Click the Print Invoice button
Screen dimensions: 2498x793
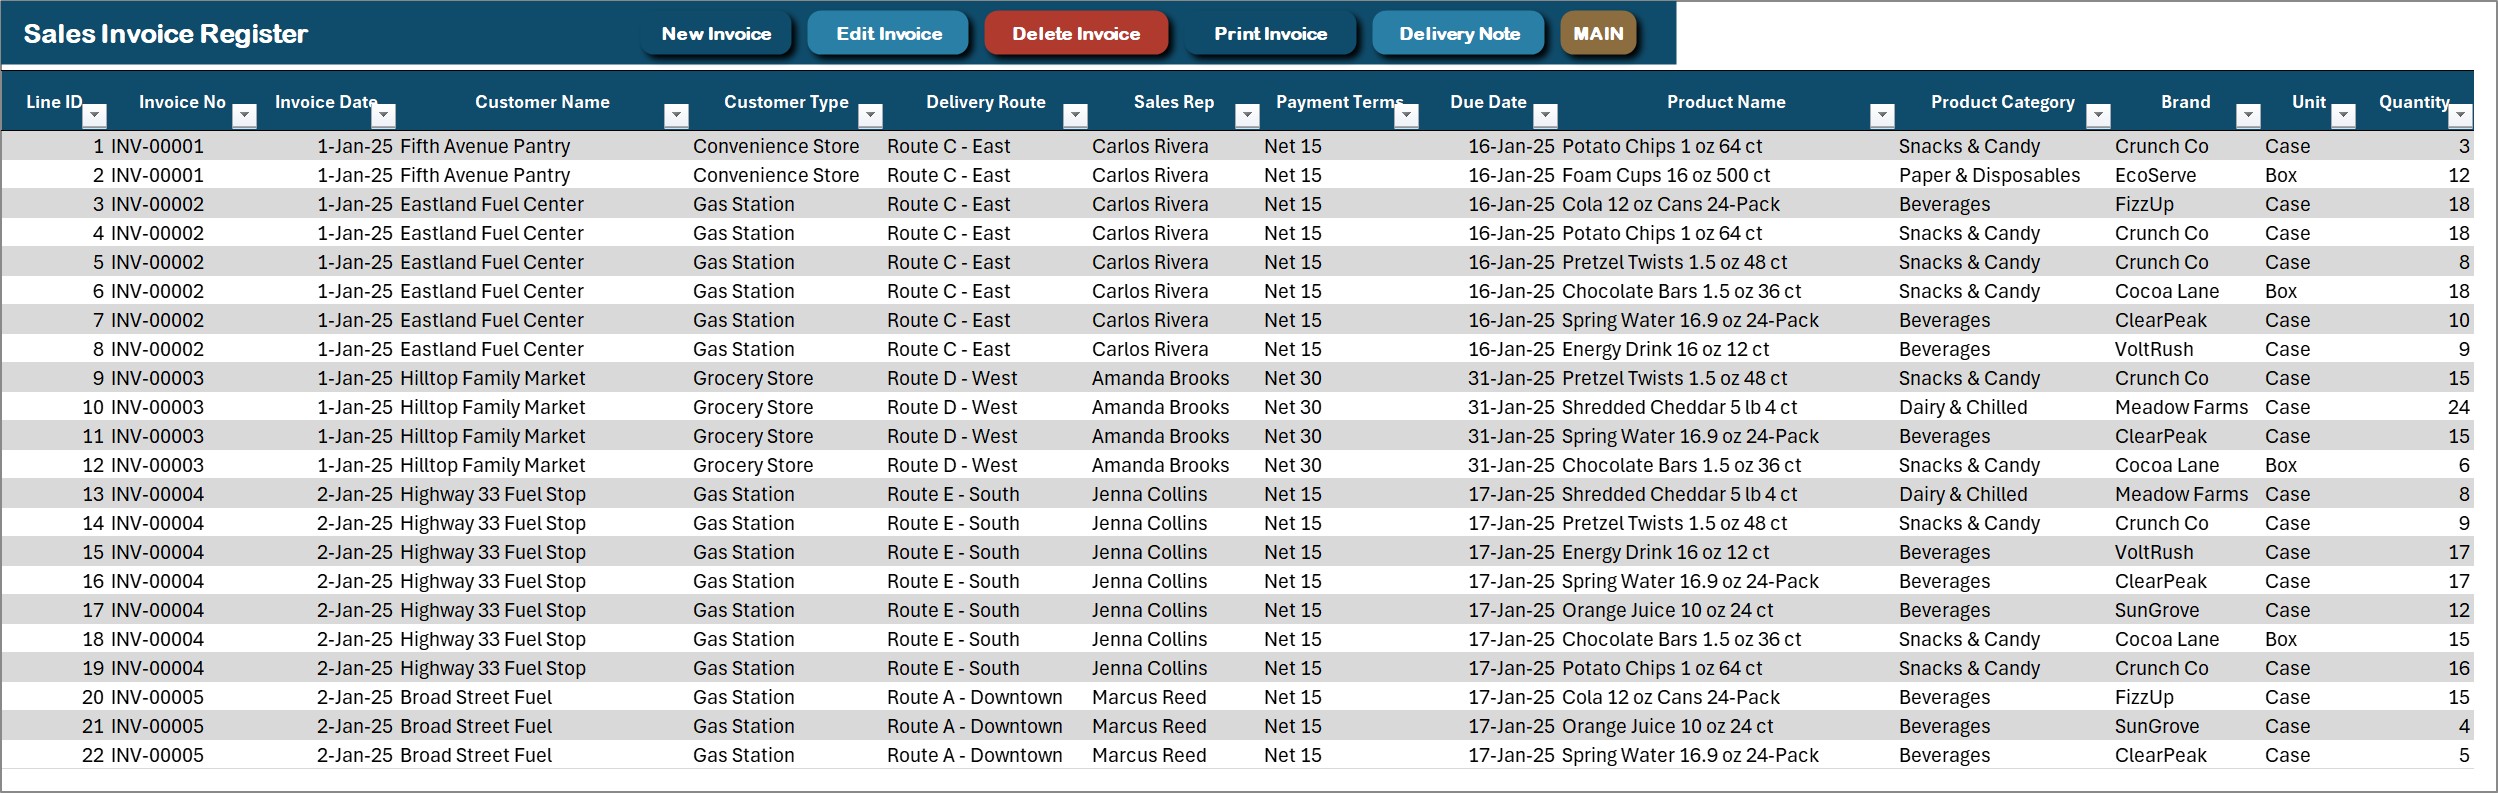coord(1270,34)
